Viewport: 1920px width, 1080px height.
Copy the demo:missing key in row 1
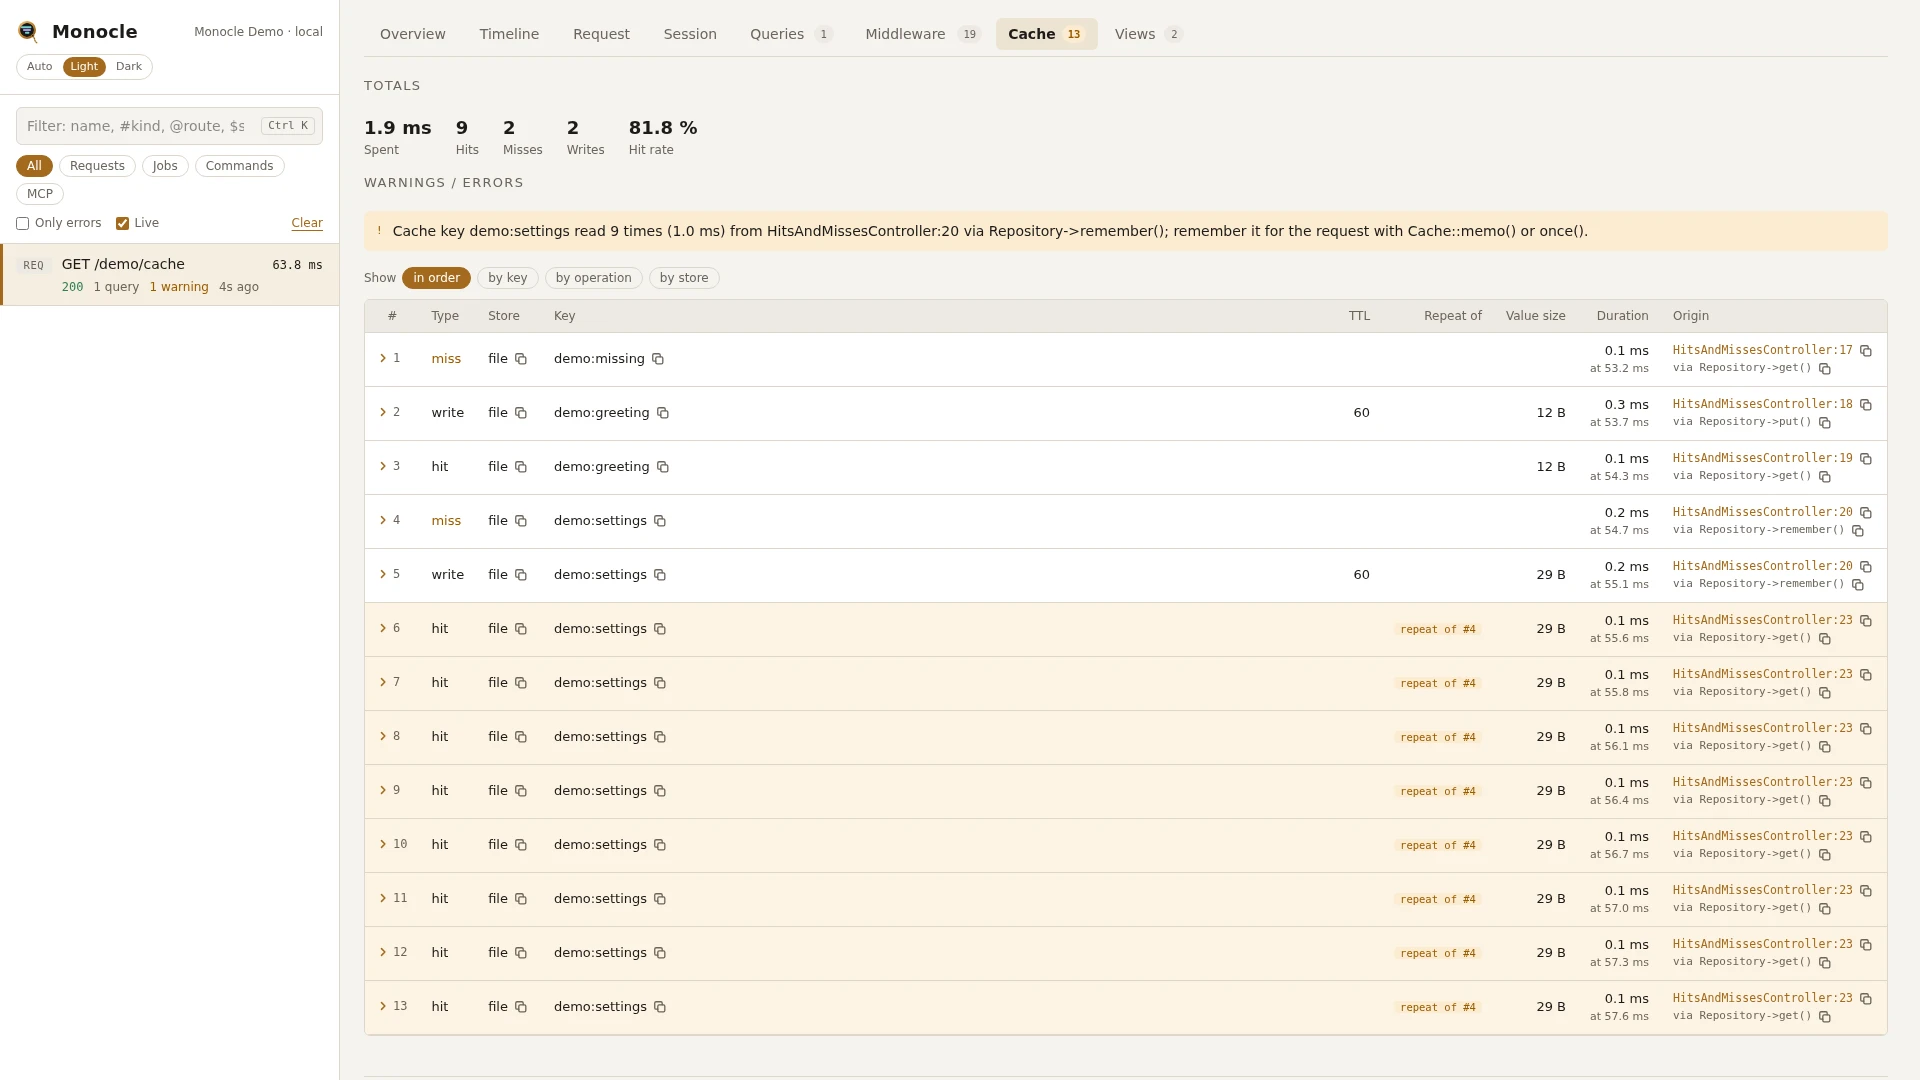pos(658,359)
